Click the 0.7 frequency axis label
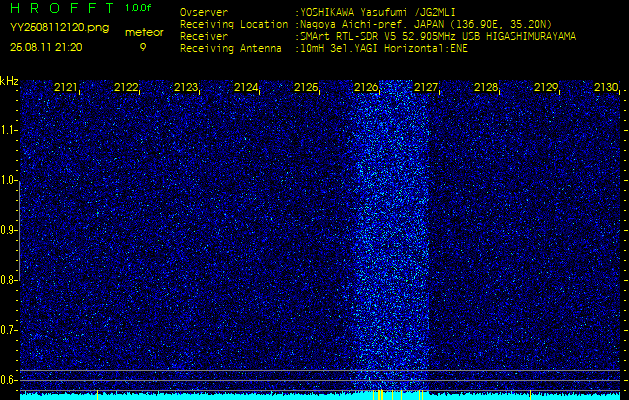Screen dimensions: 629x400 (x=8, y=330)
